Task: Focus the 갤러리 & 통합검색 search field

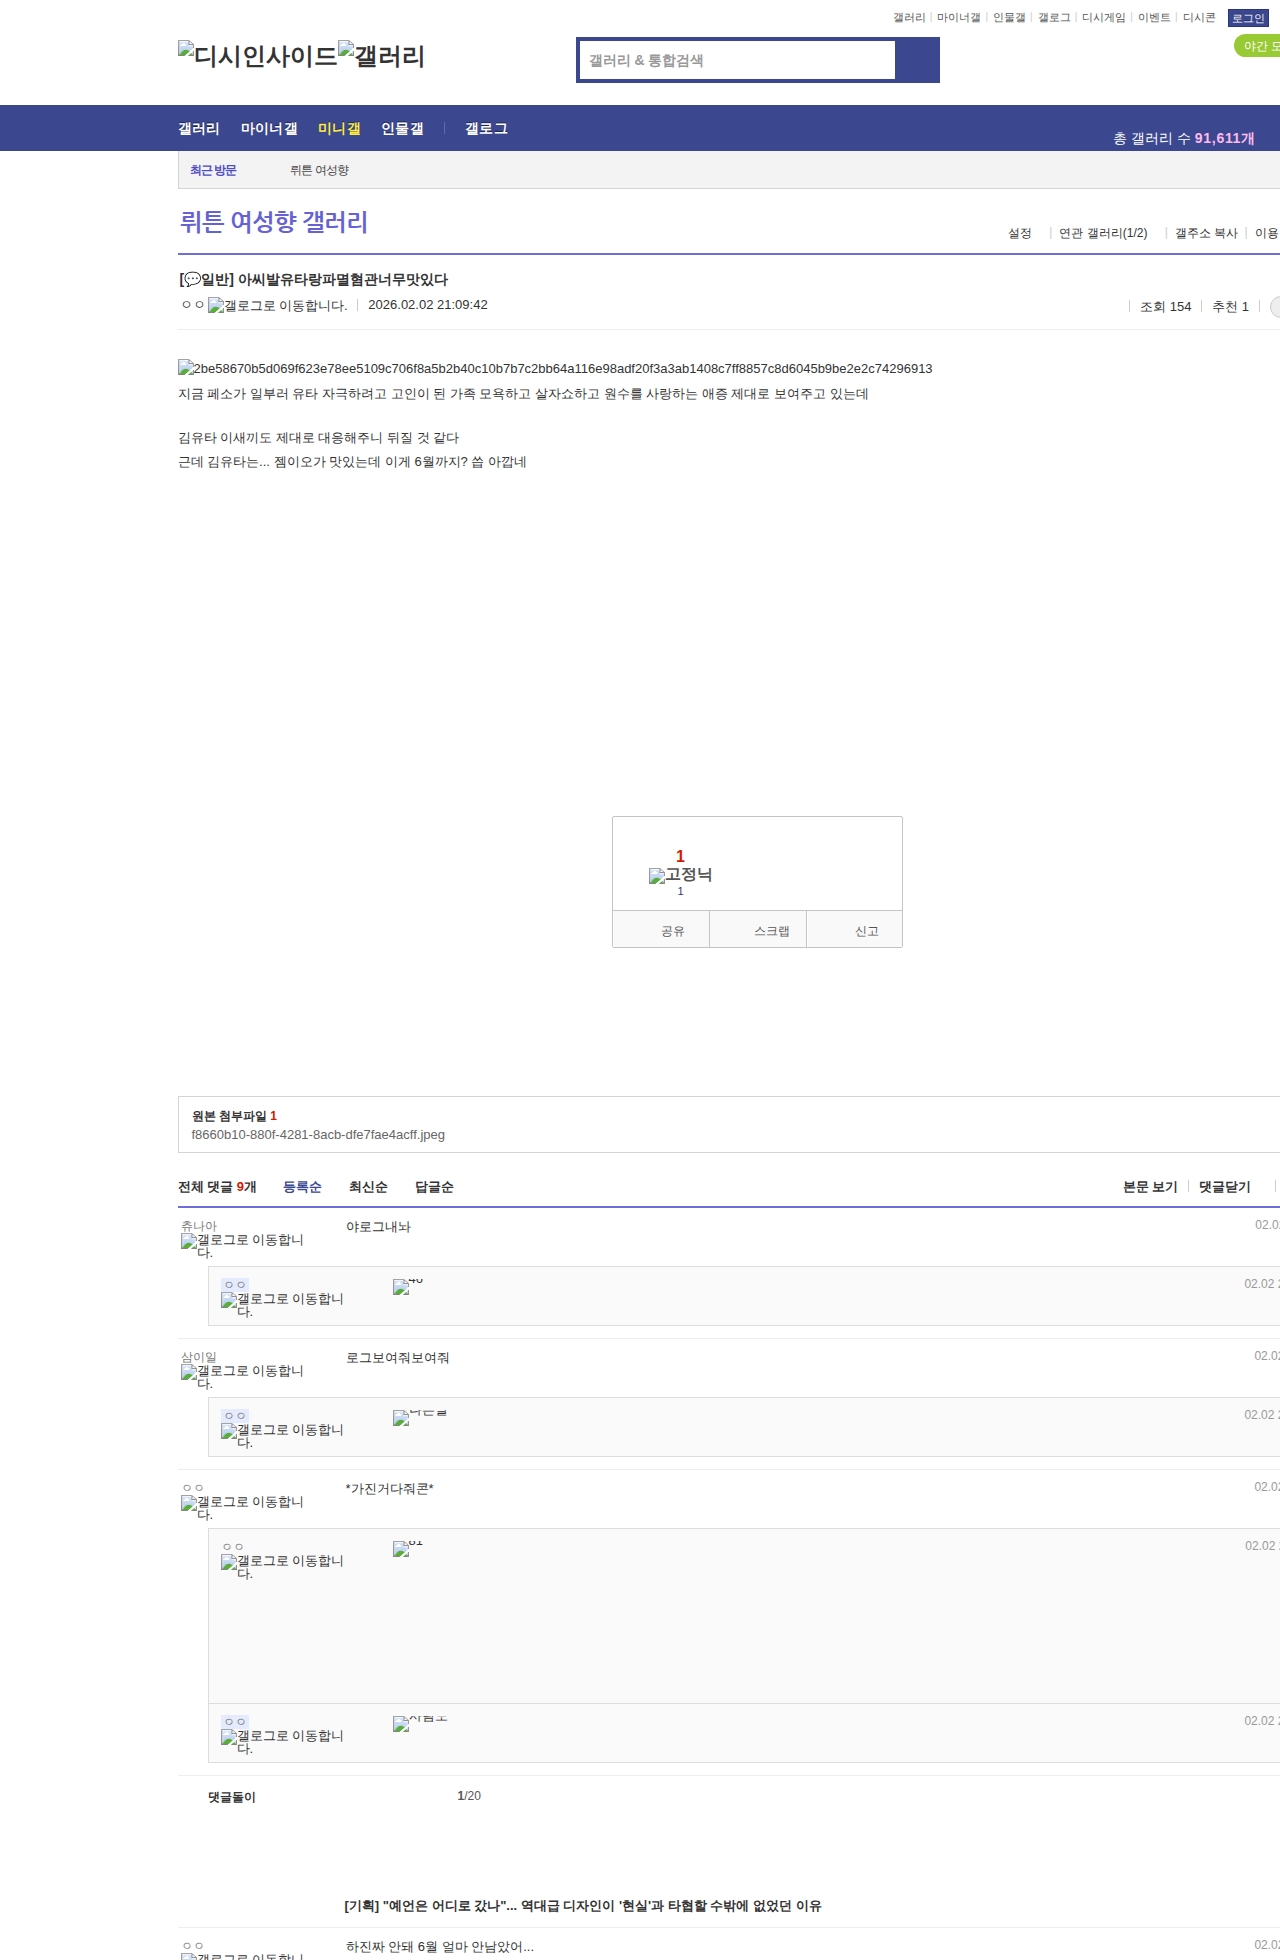Action: pos(738,60)
